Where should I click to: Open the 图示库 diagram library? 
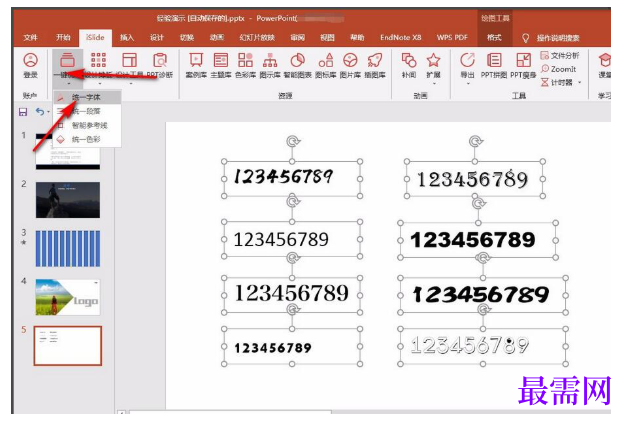[x=270, y=65]
